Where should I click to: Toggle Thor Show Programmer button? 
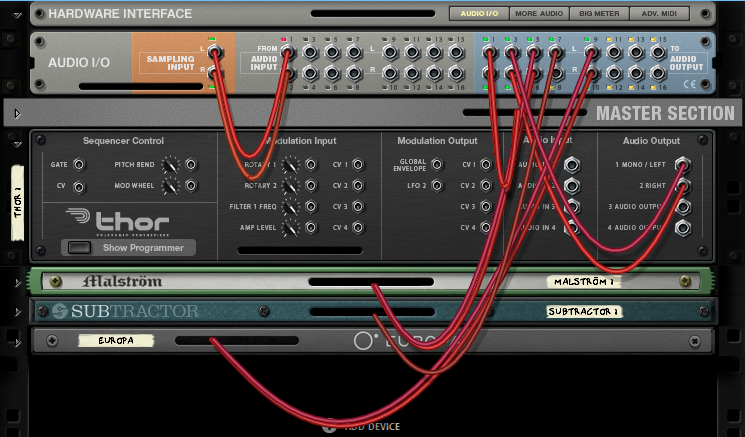79,247
